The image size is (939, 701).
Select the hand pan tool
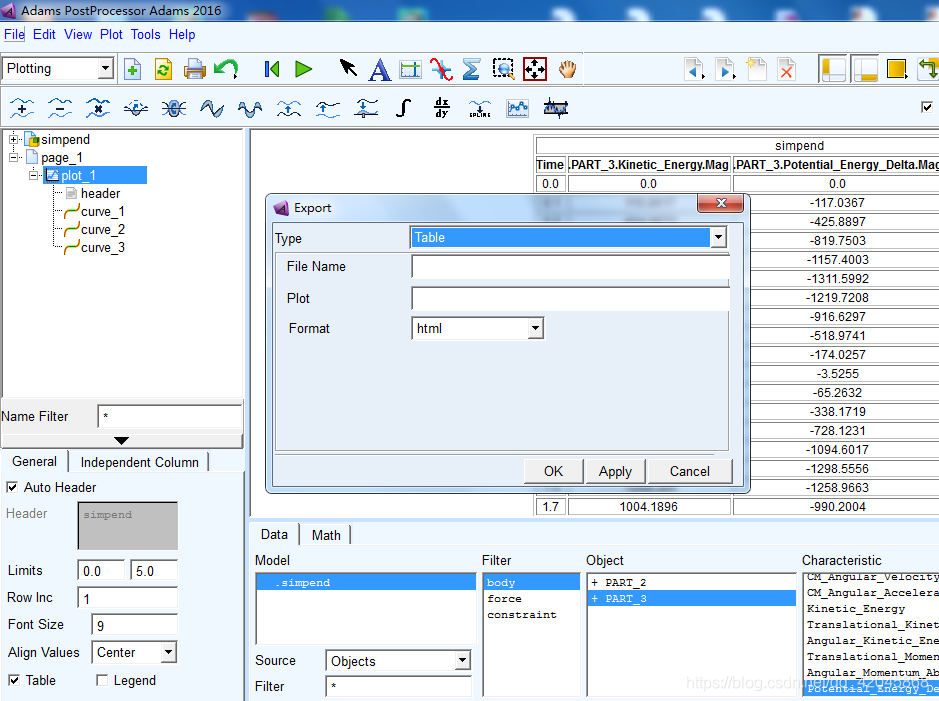click(568, 69)
